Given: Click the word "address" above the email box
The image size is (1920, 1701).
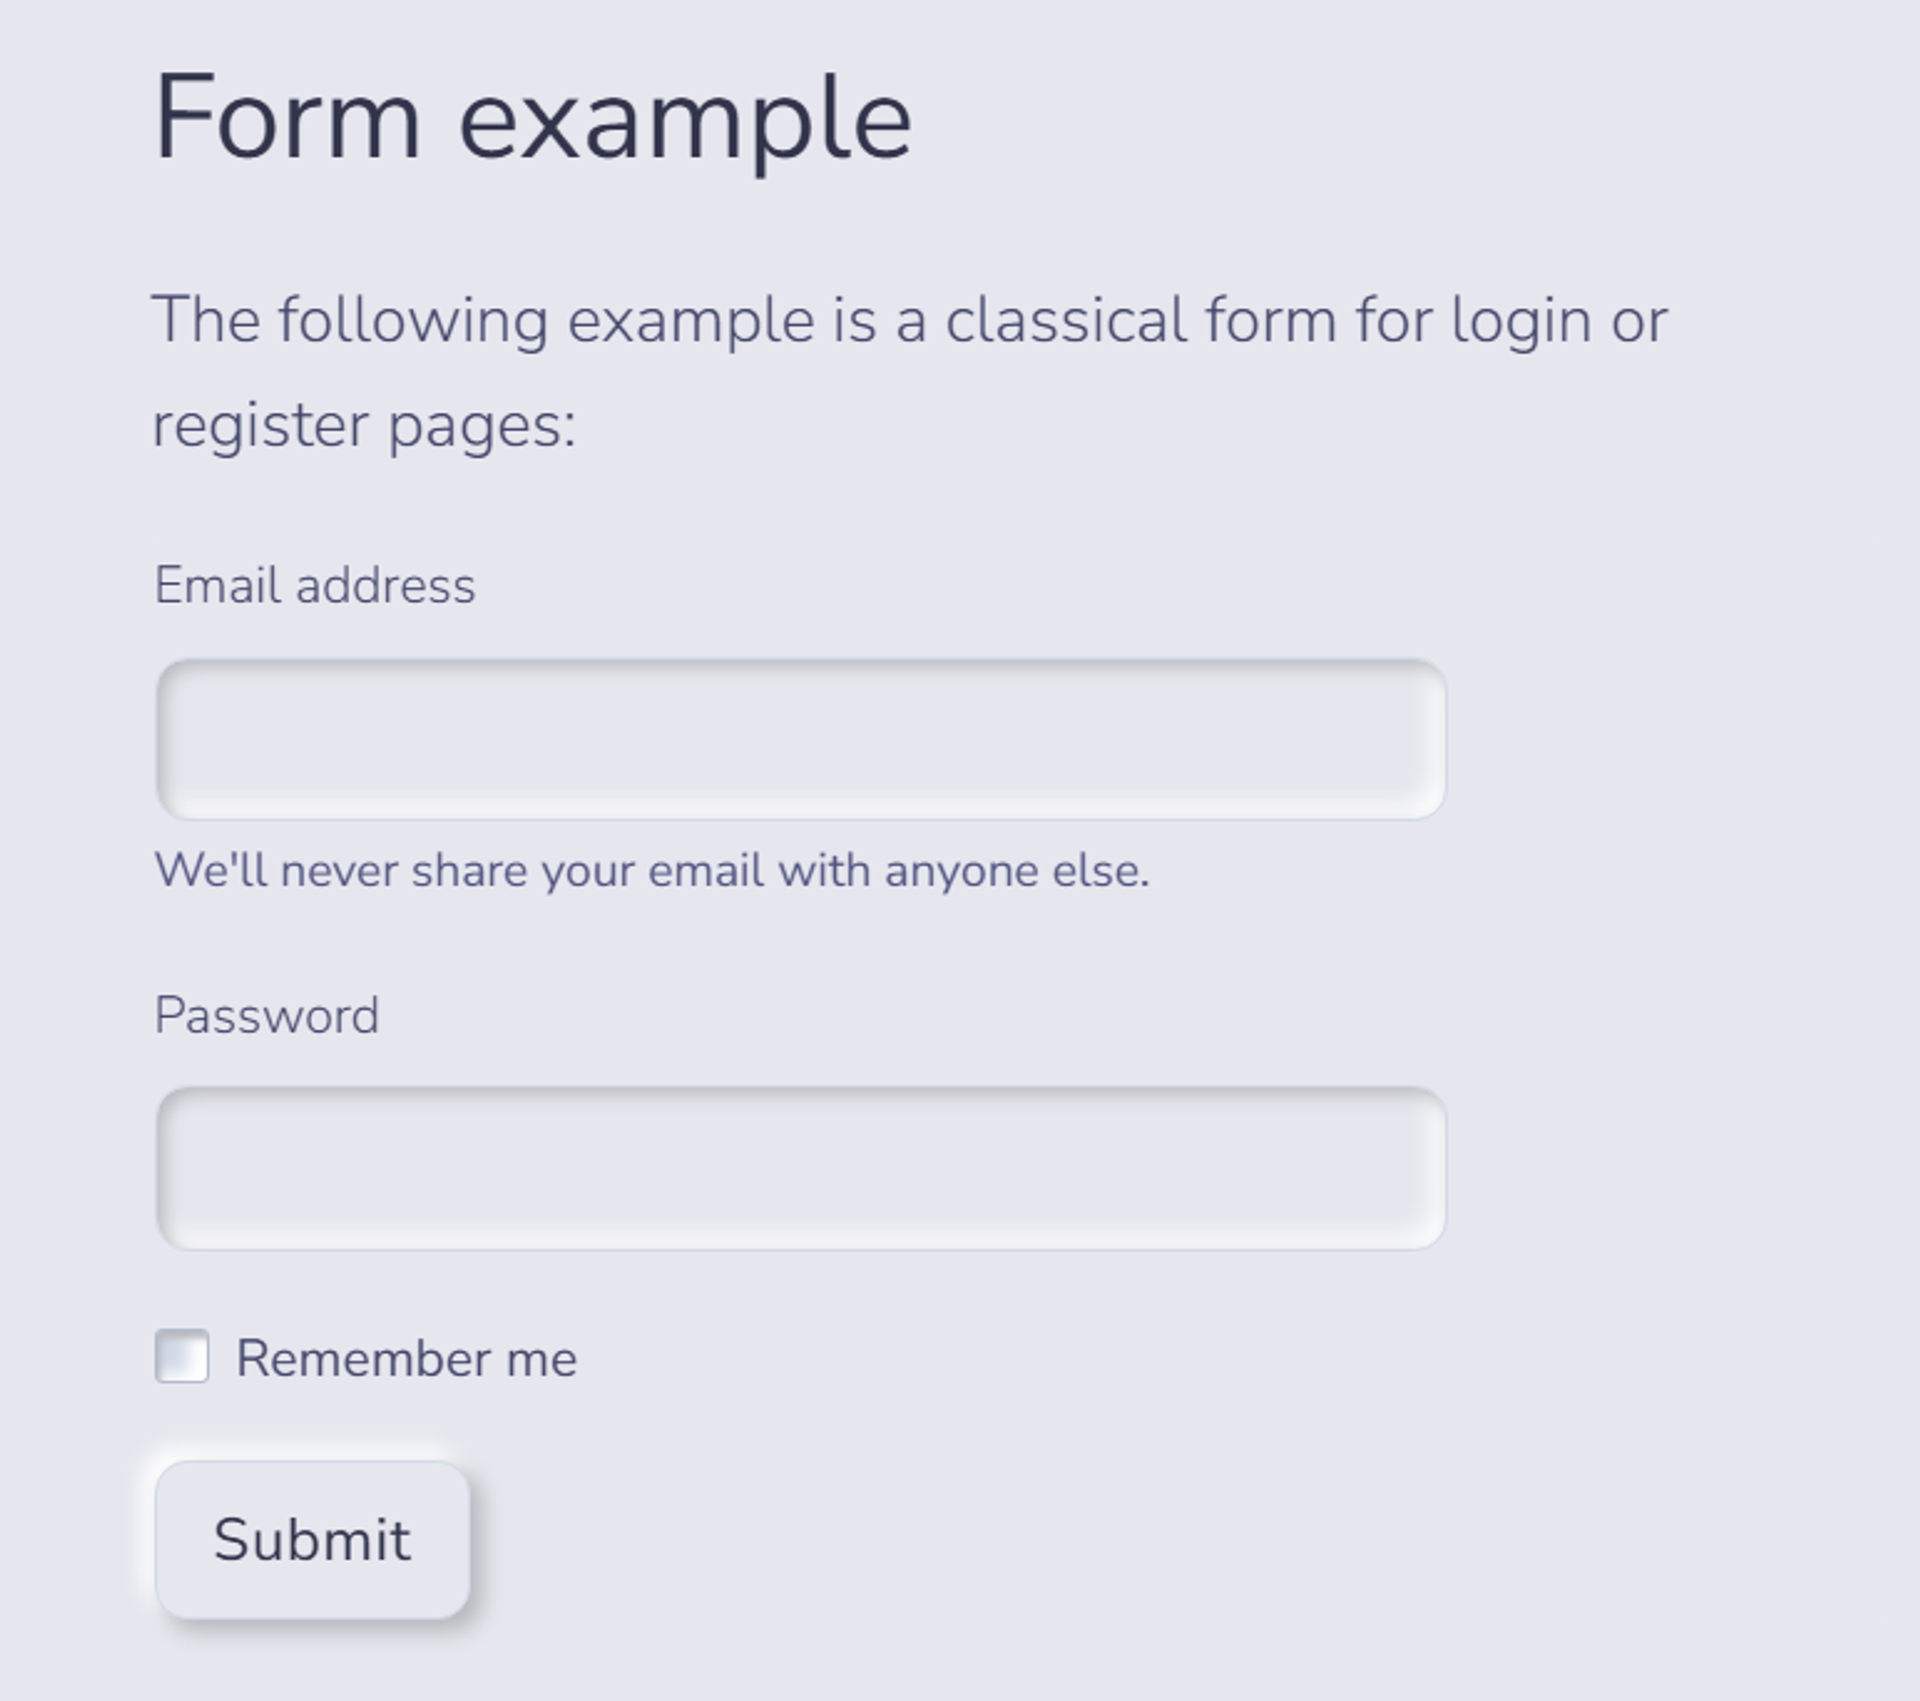Looking at the screenshot, I should point(386,585).
